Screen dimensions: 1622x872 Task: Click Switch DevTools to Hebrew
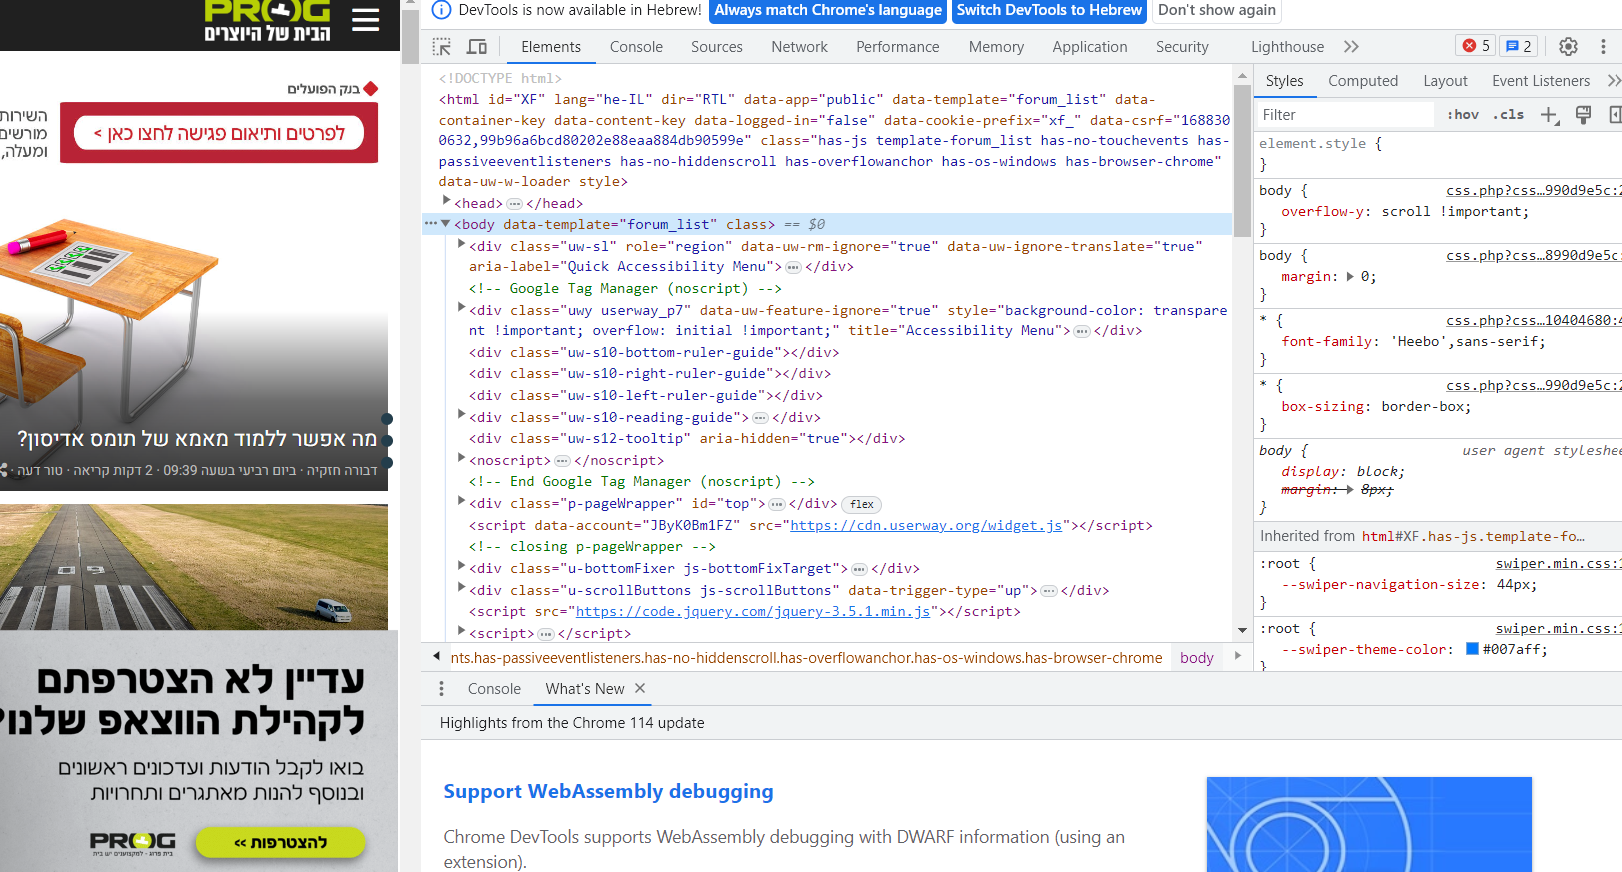1049,10
